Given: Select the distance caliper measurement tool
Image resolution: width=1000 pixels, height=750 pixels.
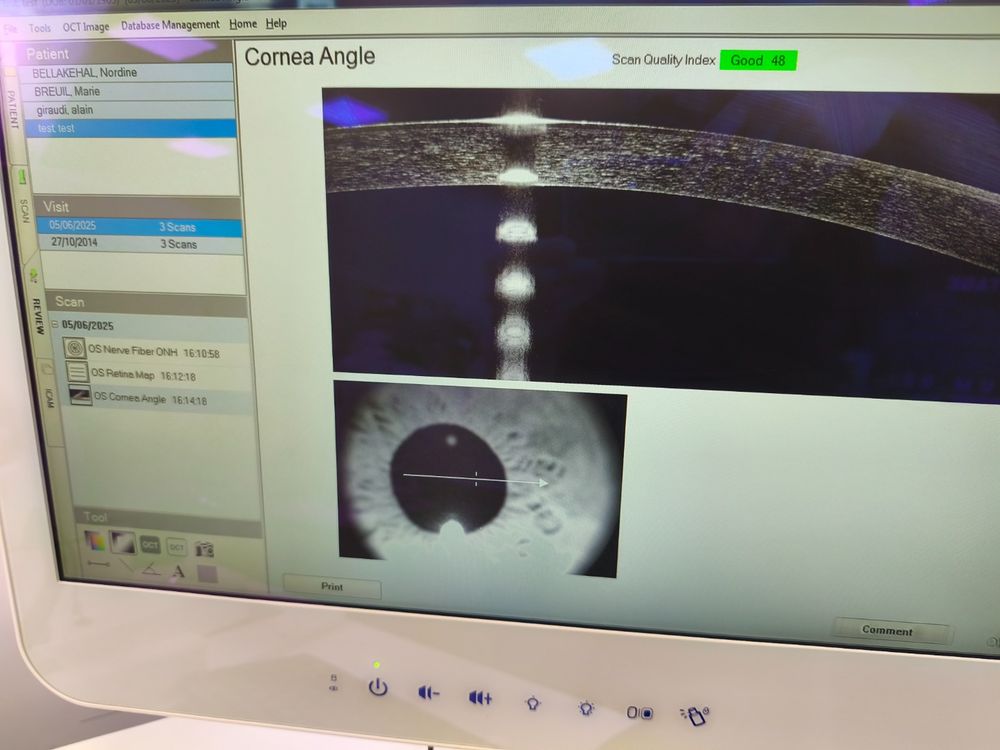Looking at the screenshot, I should 98,564.
